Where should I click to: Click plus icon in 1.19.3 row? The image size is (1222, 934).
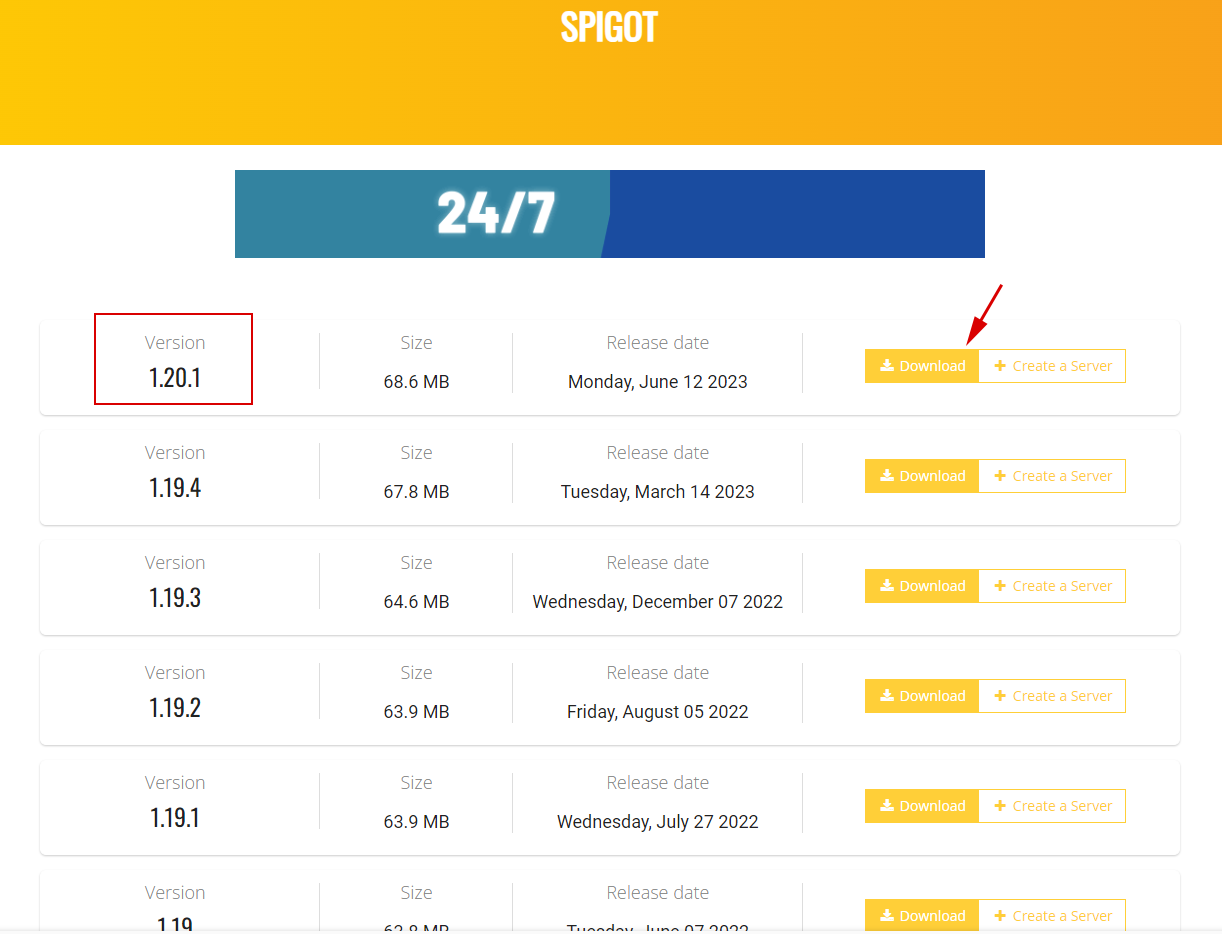1000,586
